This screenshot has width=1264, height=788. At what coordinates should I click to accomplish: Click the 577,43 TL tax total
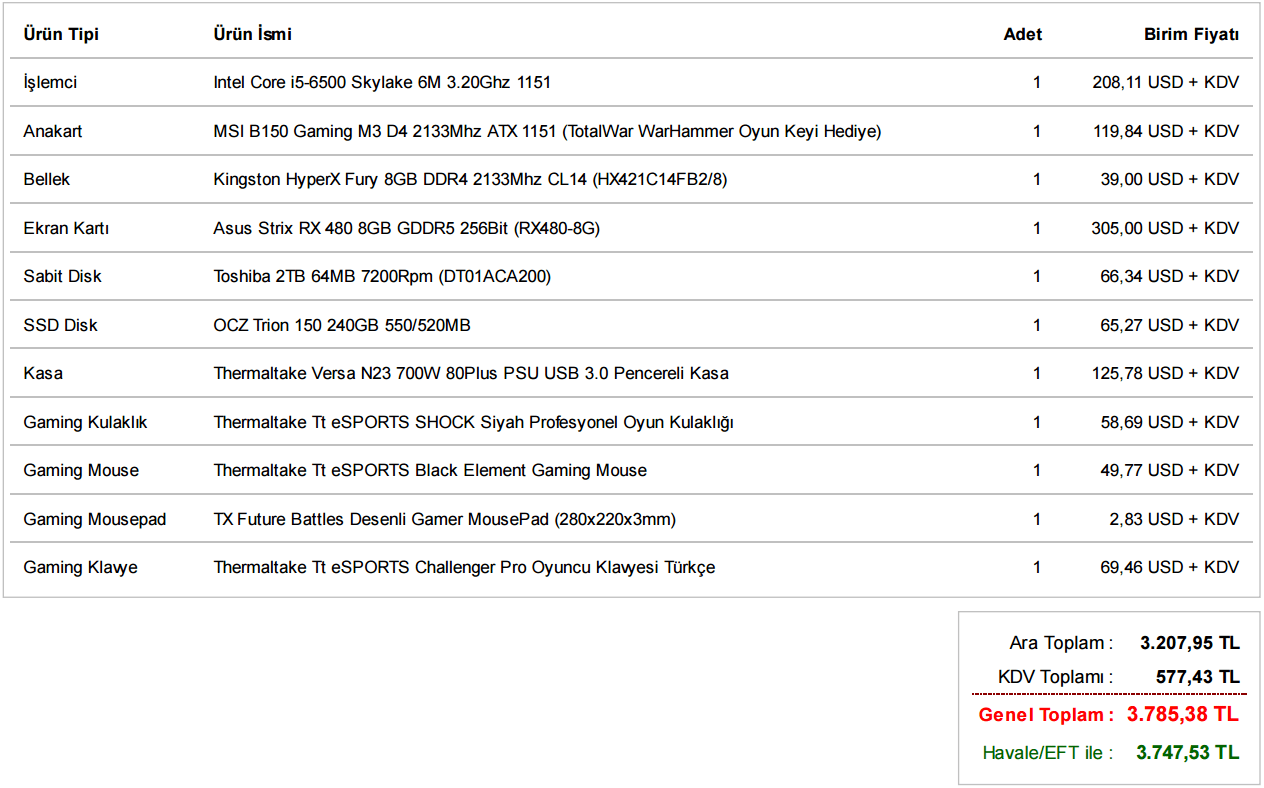[1198, 677]
